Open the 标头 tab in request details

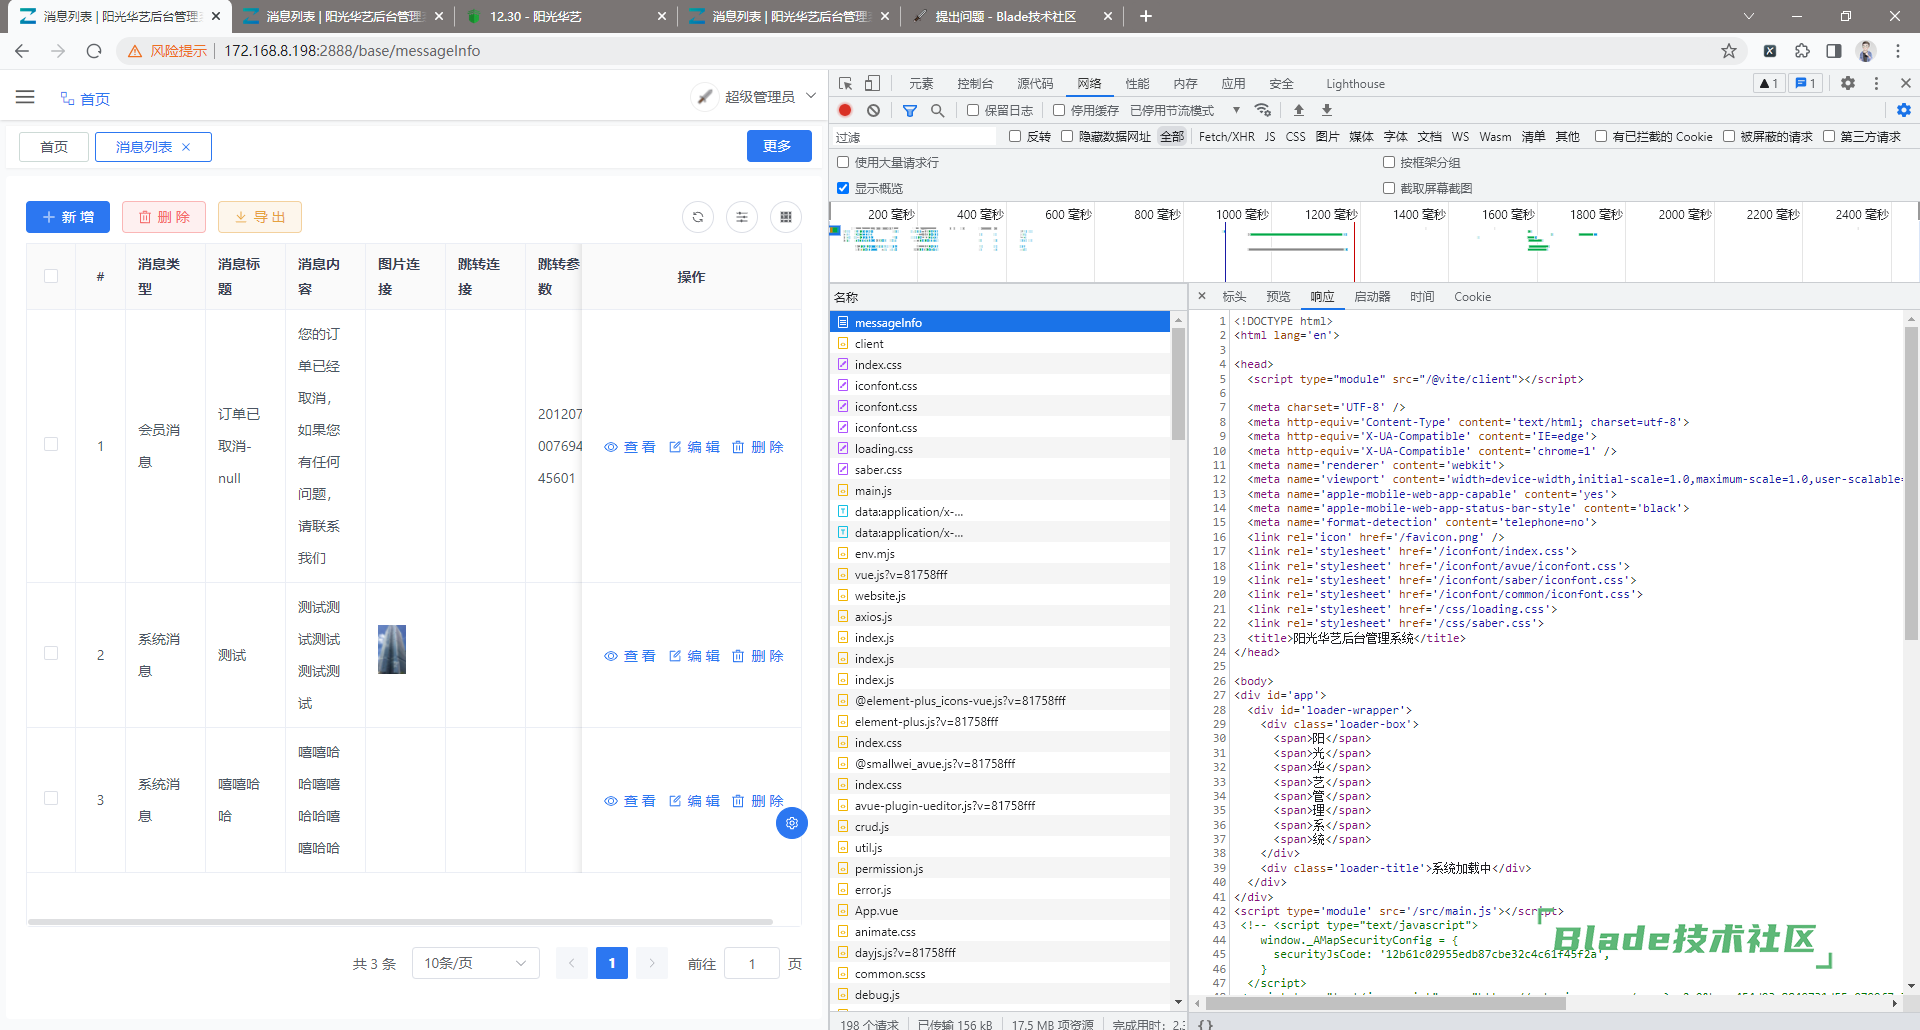tap(1234, 297)
